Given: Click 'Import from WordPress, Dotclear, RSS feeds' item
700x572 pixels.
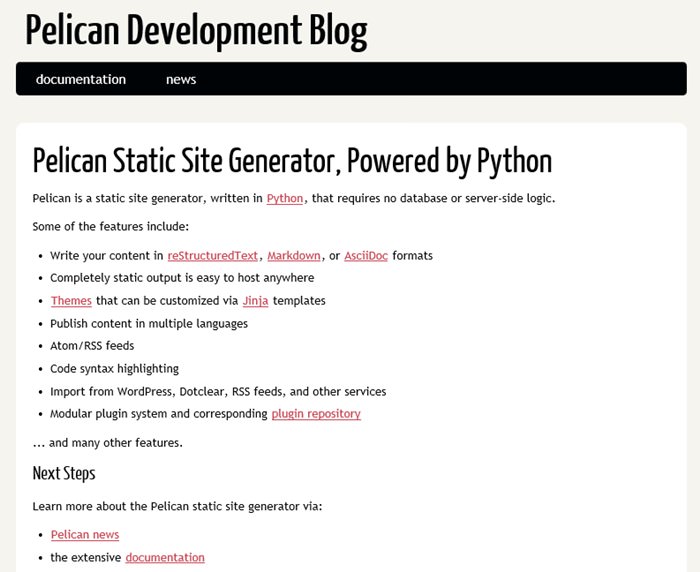Looking at the screenshot, I should [x=218, y=392].
